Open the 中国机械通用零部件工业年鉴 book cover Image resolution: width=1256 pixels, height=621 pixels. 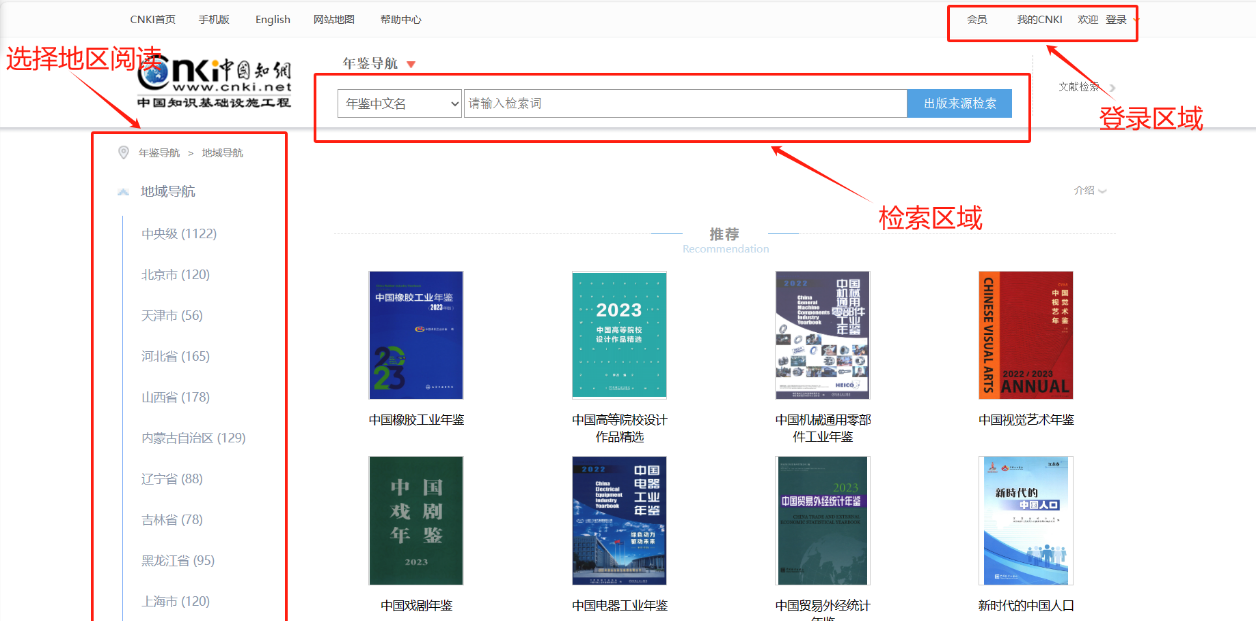click(x=823, y=335)
